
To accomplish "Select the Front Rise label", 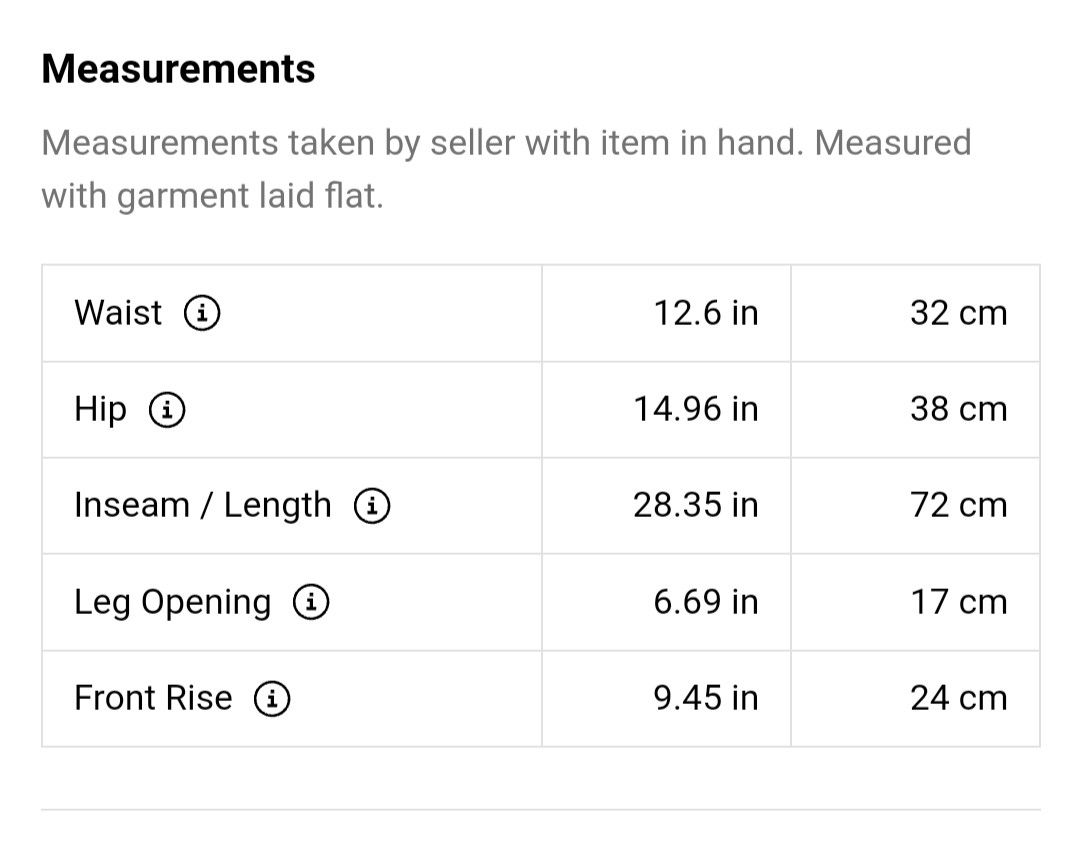I will [x=153, y=698].
